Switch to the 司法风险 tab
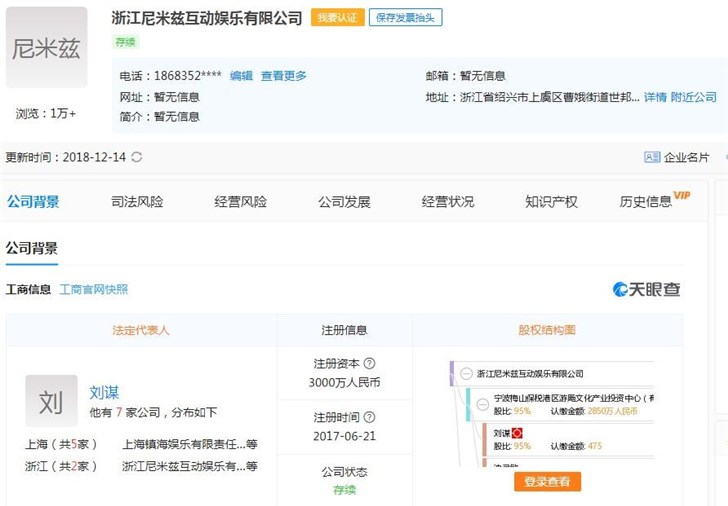728x506 pixels. pyautogui.click(x=137, y=202)
